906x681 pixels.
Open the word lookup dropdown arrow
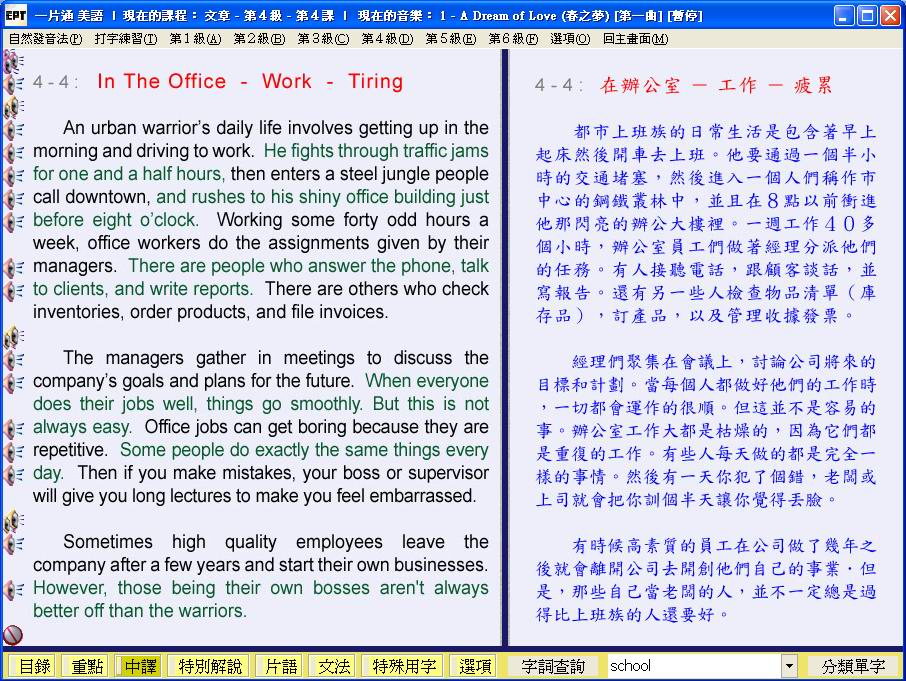coord(789,666)
